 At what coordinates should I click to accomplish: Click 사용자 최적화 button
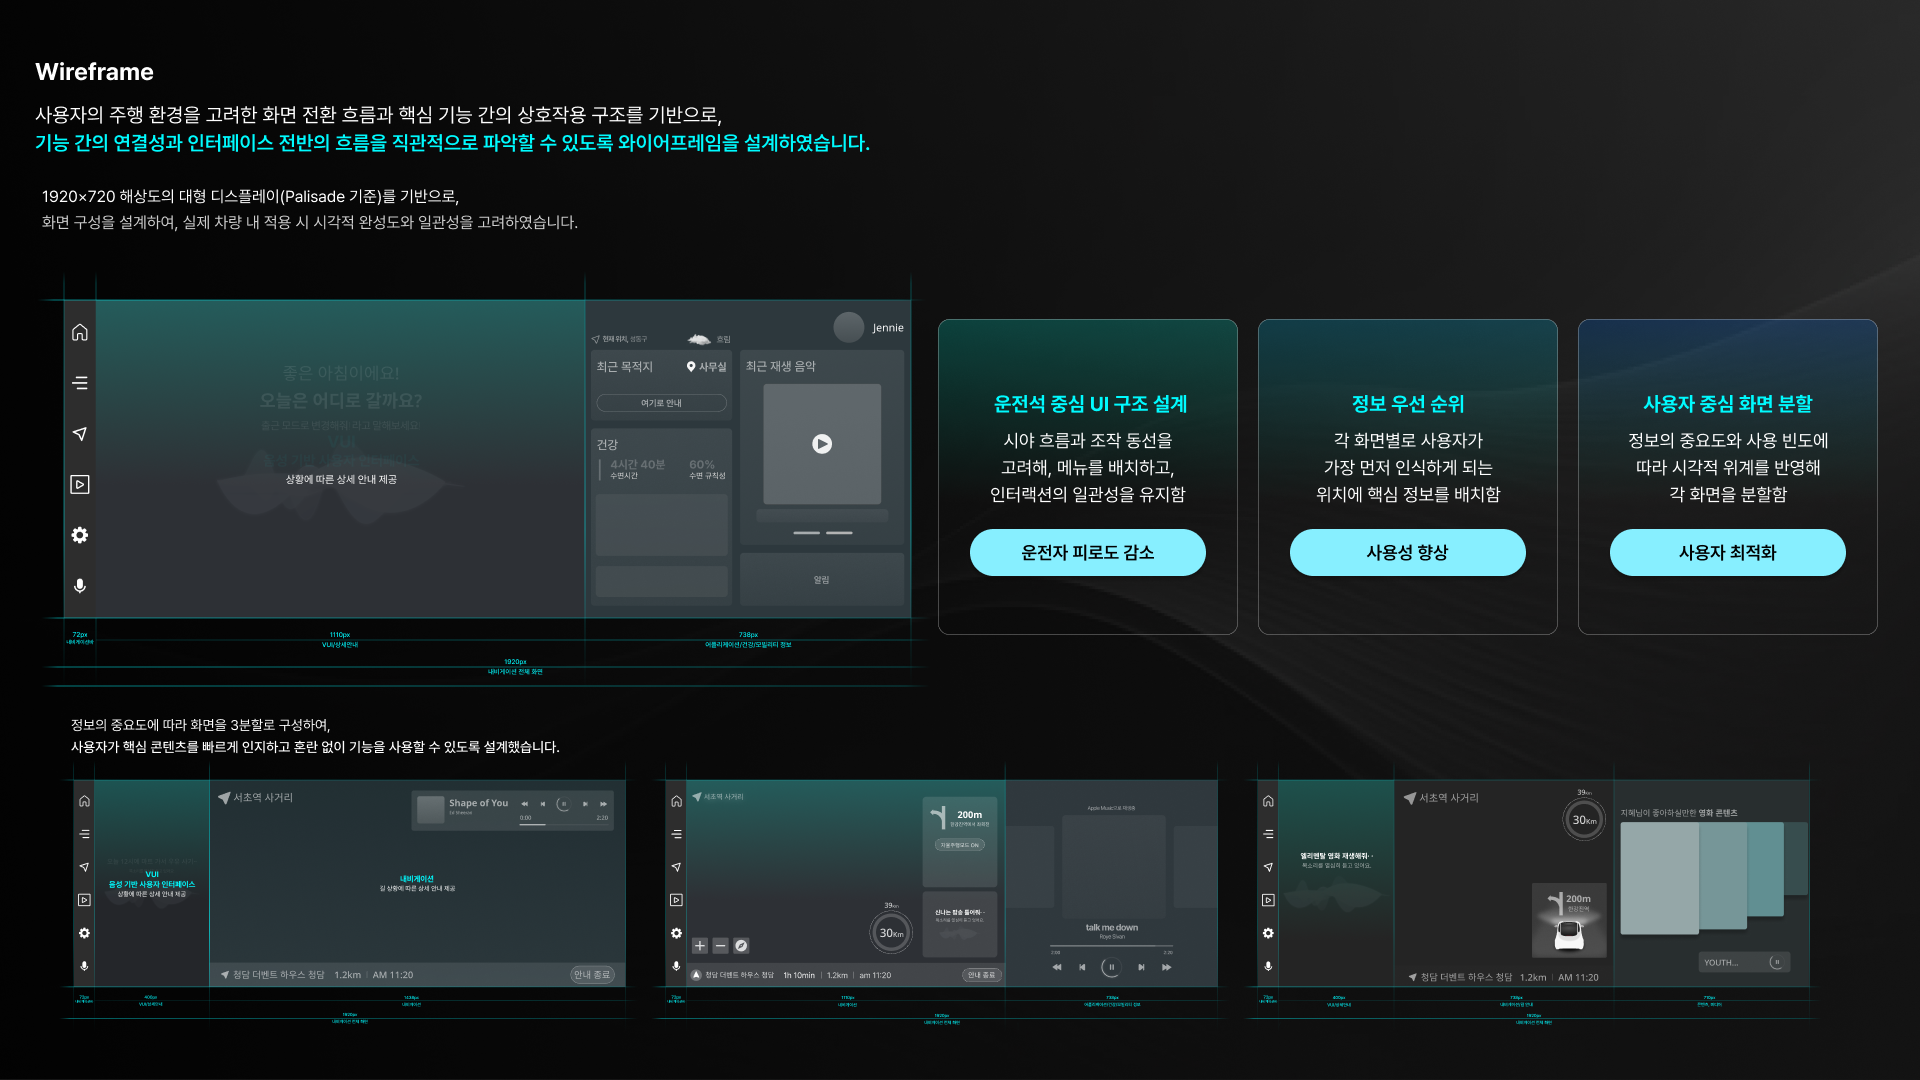tap(1727, 552)
